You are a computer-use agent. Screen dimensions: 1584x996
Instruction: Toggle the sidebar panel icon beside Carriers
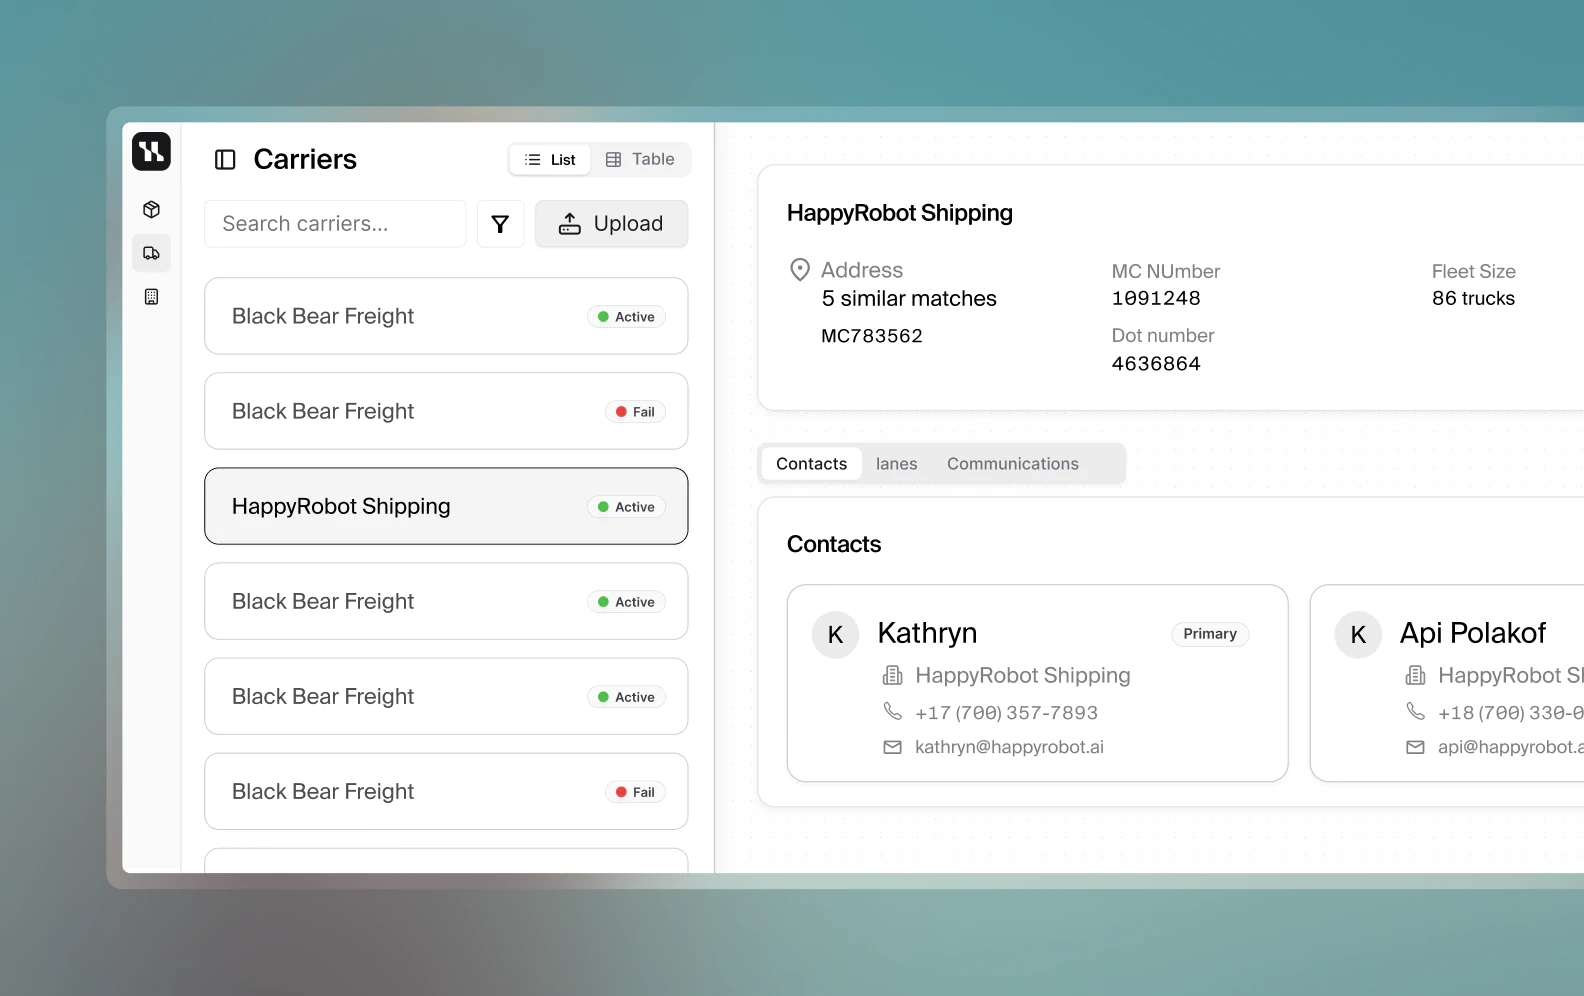pyautogui.click(x=225, y=160)
